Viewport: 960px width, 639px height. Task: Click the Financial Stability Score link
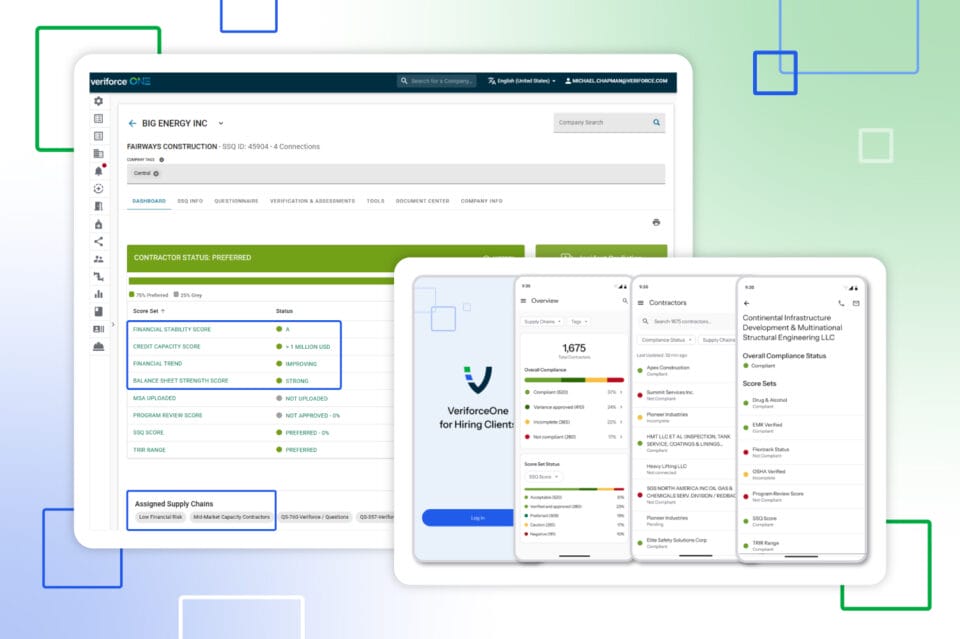point(172,329)
